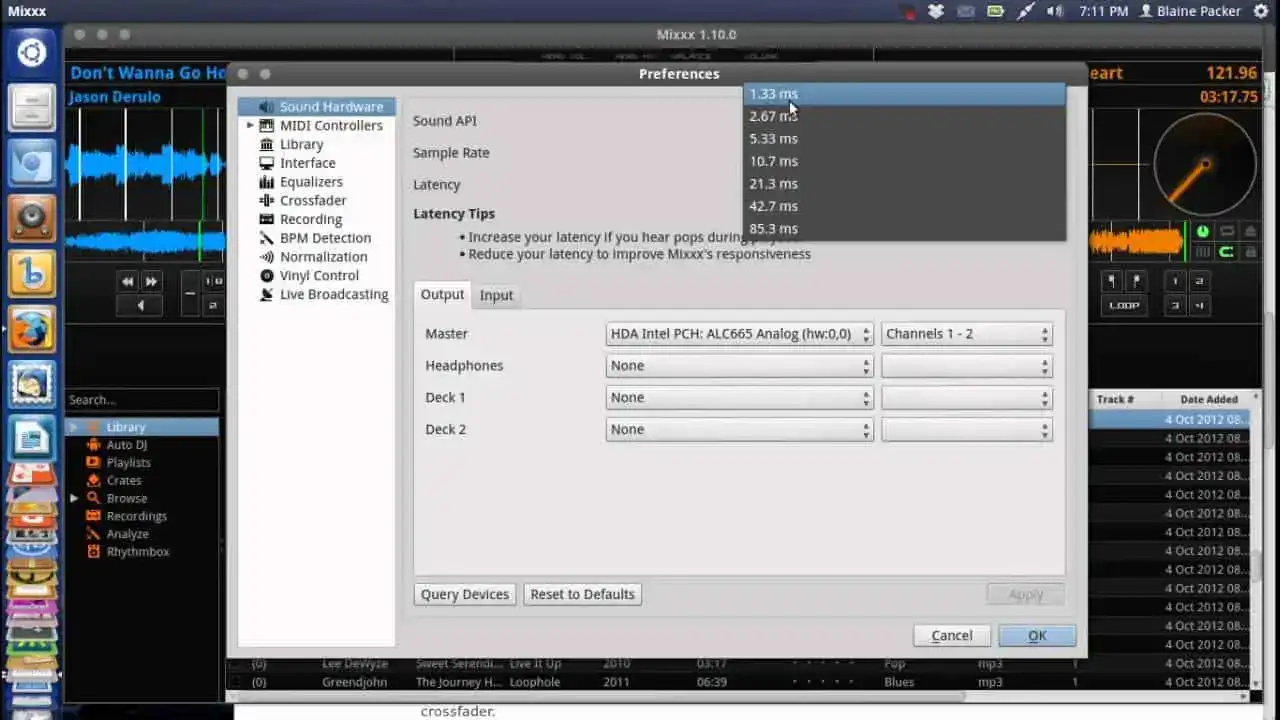Click the orange waveform overview on right deck
Image resolution: width=1280 pixels, height=720 pixels.
coord(1137,241)
